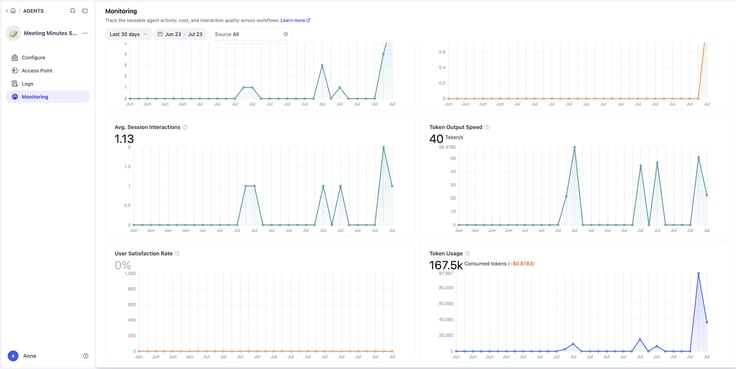Open the Logs page
Viewport: 736px width, 369px height.
[47, 84]
